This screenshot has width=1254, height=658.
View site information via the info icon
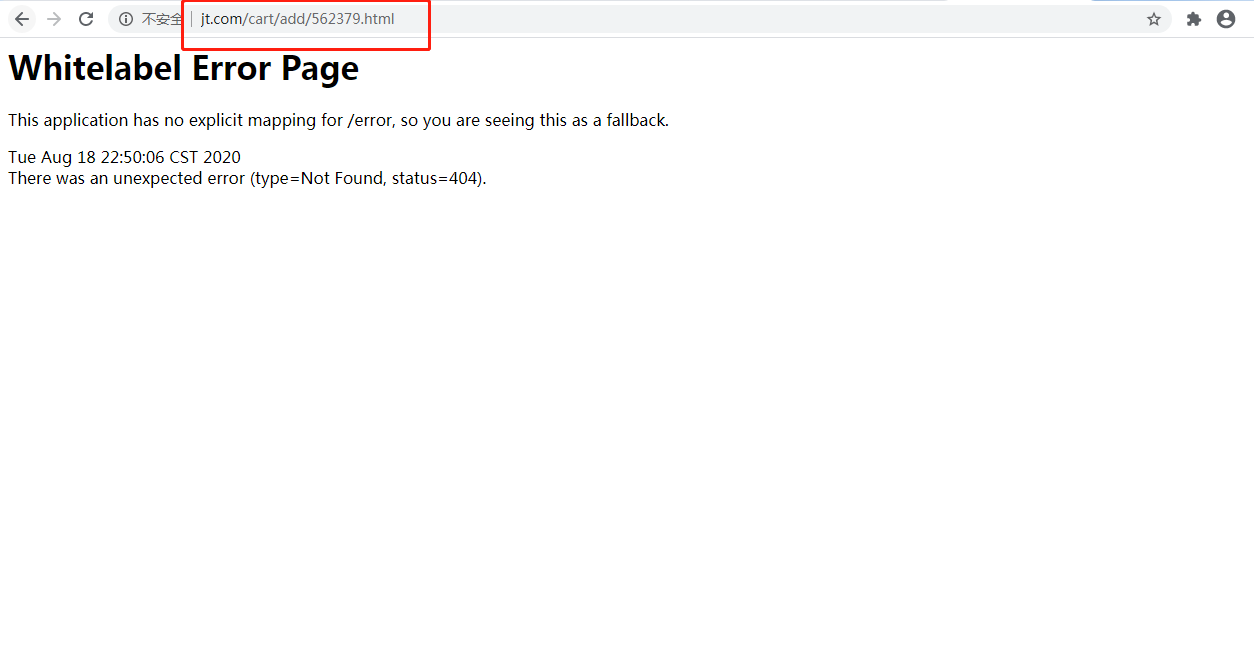point(126,19)
